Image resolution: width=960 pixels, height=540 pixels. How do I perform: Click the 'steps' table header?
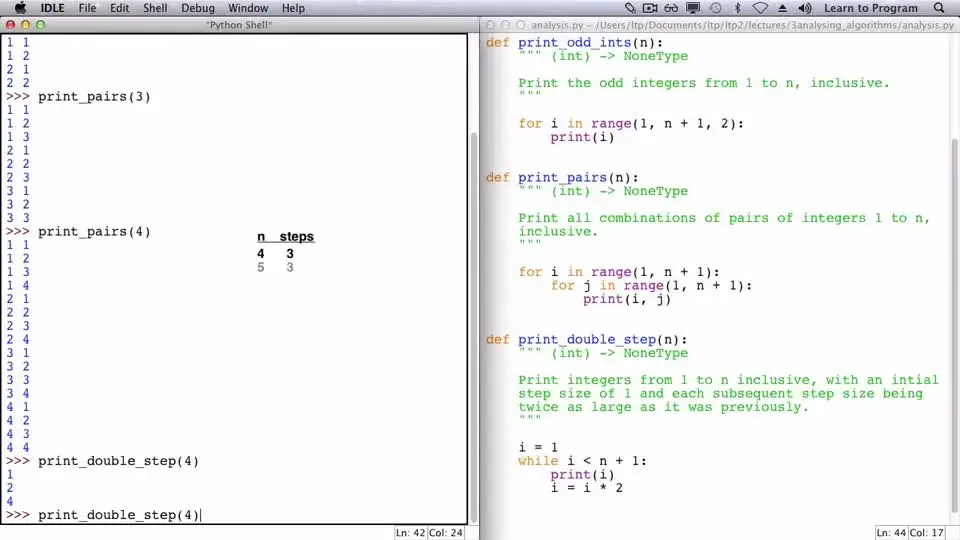click(x=297, y=236)
